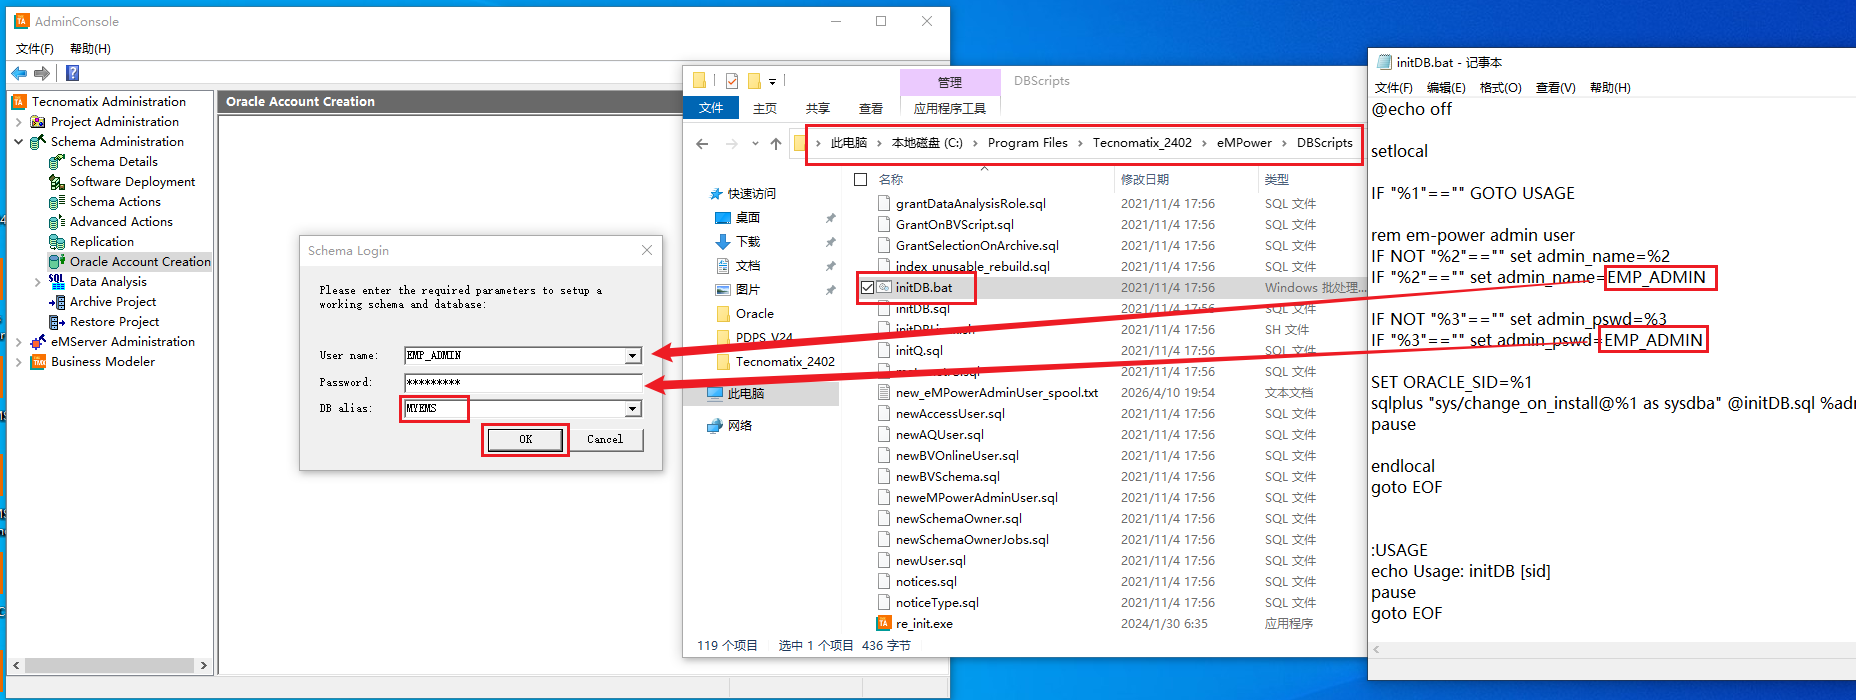The image size is (1856, 700).
Task: Click the Restore Project icon
Action: pyautogui.click(x=57, y=322)
